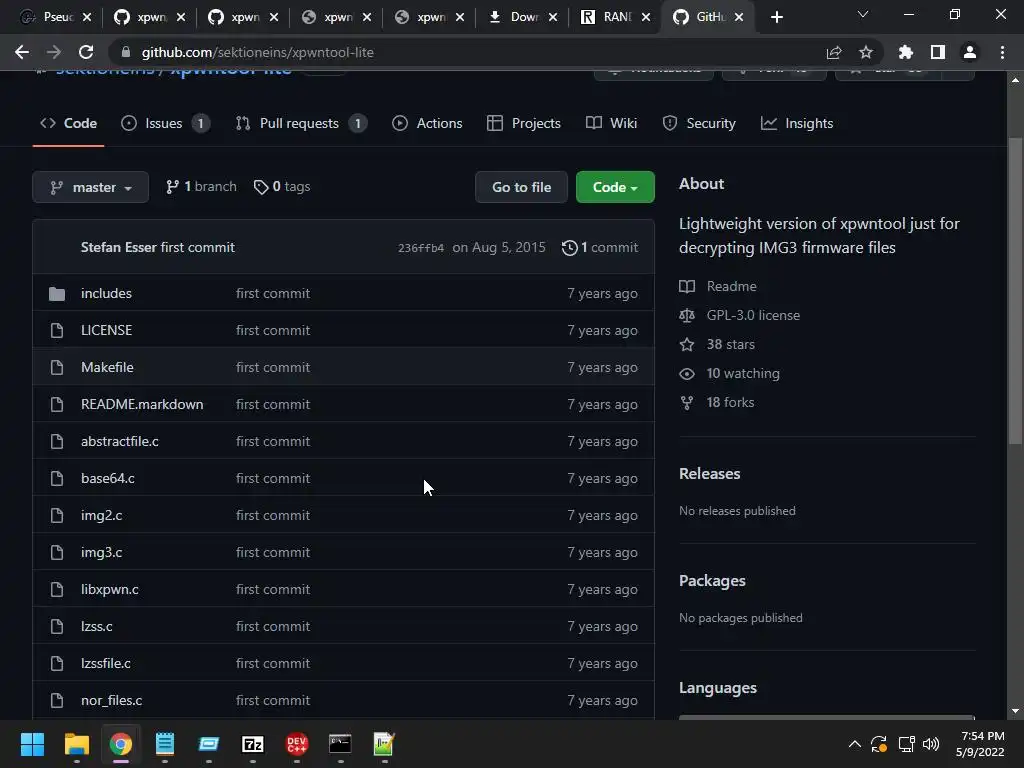Viewport: 1024px width, 768px height.
Task: Open the green Code dropdown
Action: click(x=615, y=187)
